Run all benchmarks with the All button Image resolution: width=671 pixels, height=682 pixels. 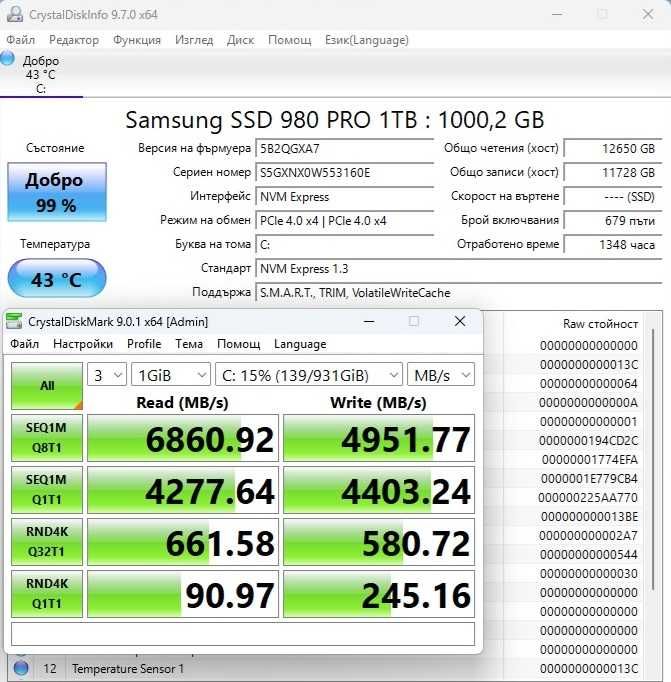pyautogui.click(x=47, y=386)
